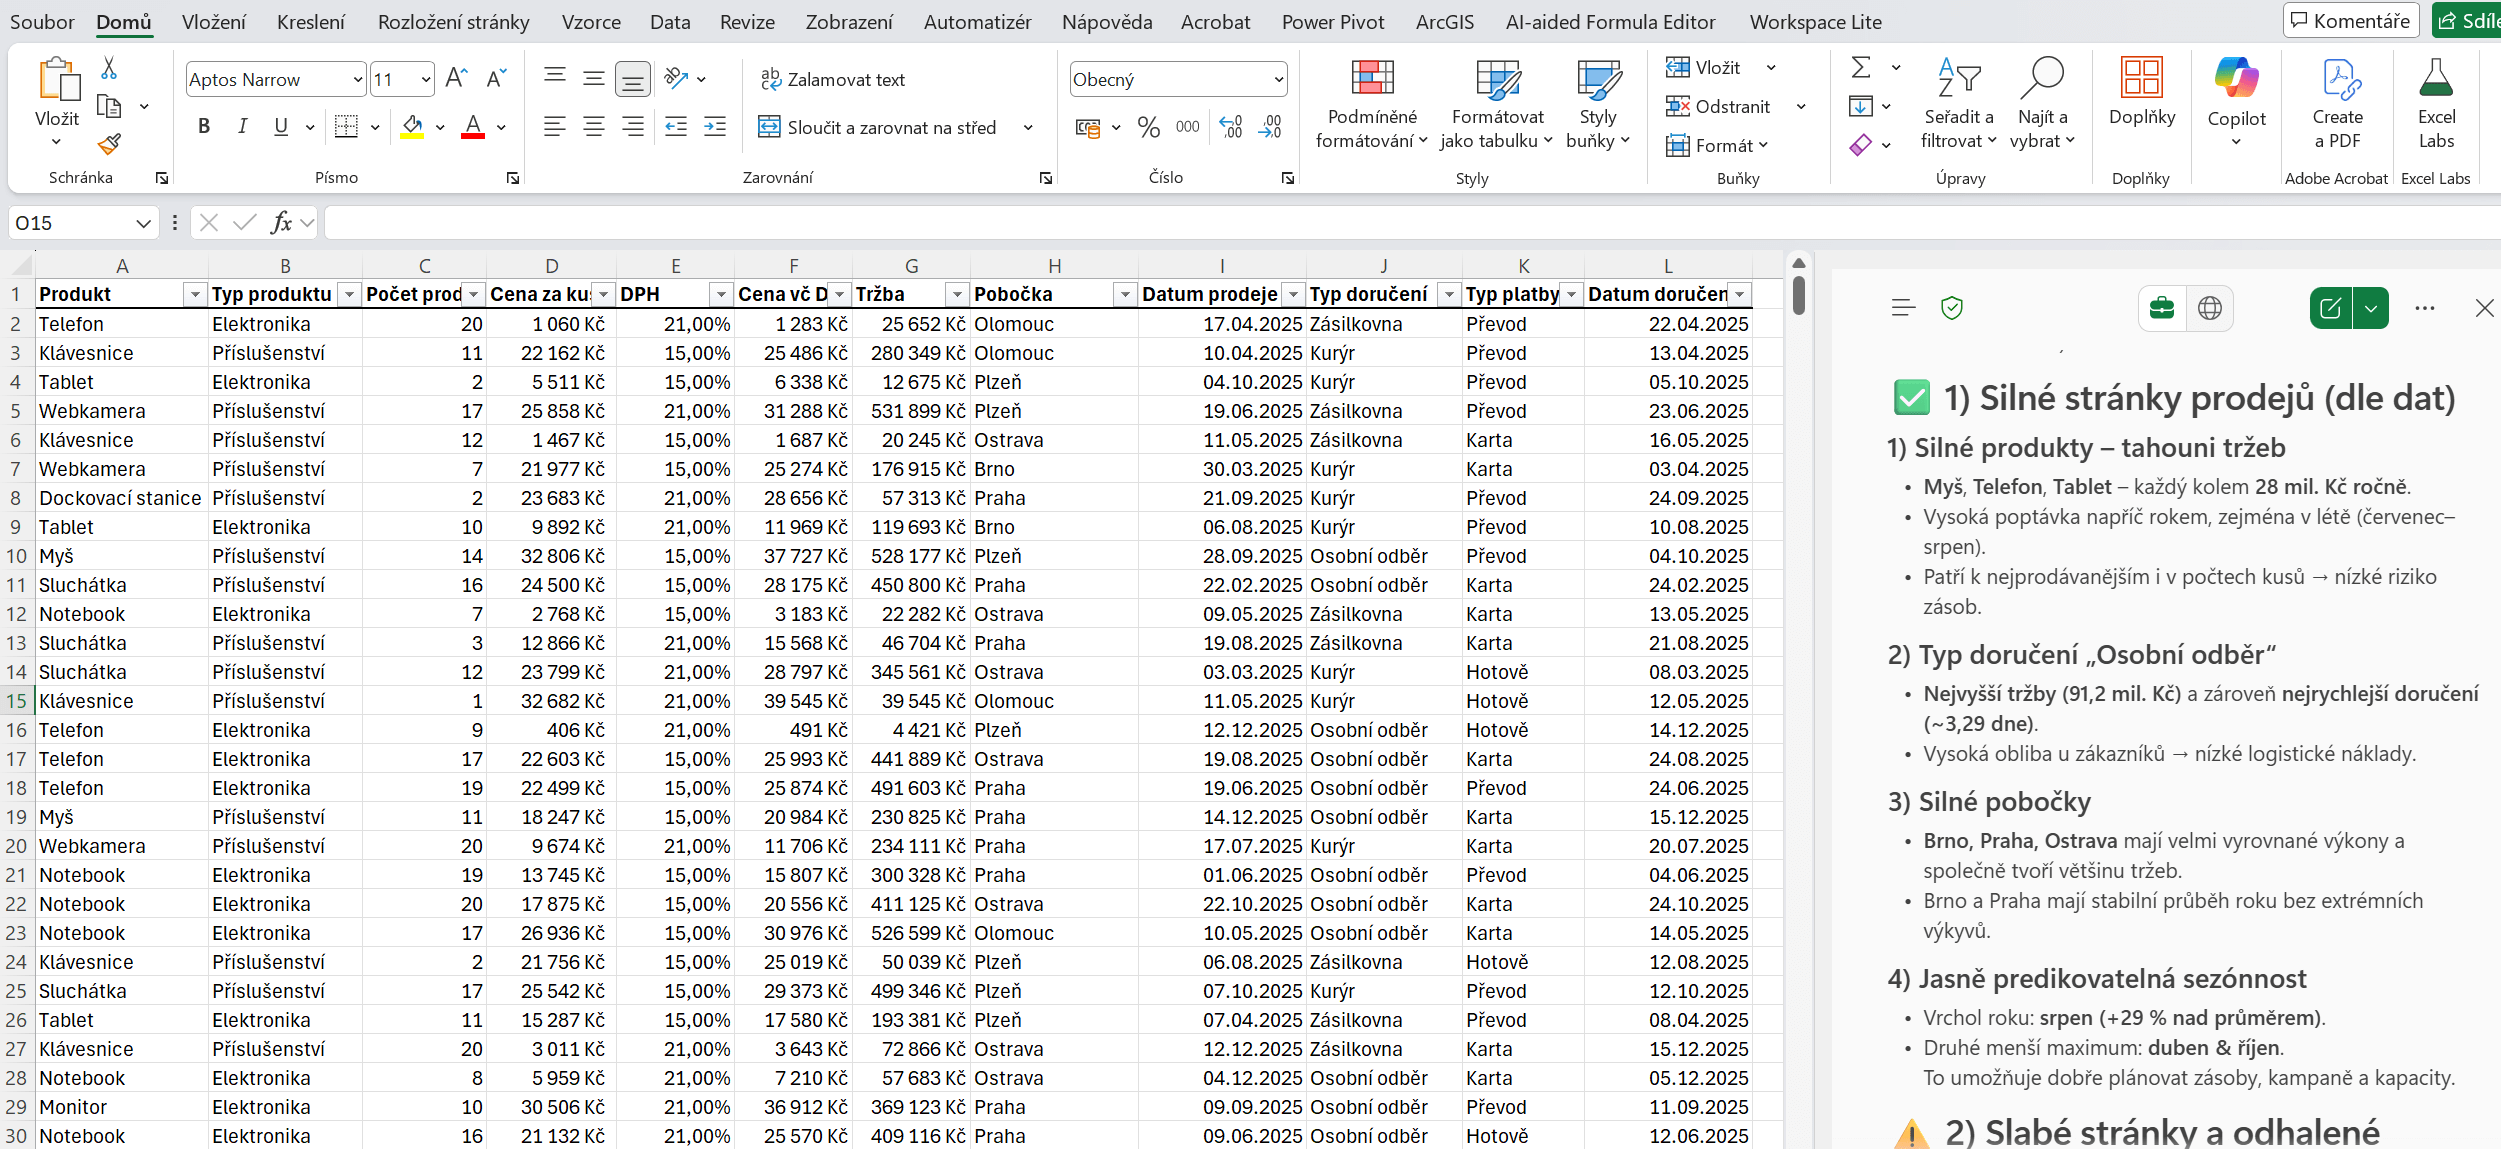Viewport: 2501px width, 1149px height.
Task: Click the AutoSum sigma icon
Action: tap(1860, 67)
